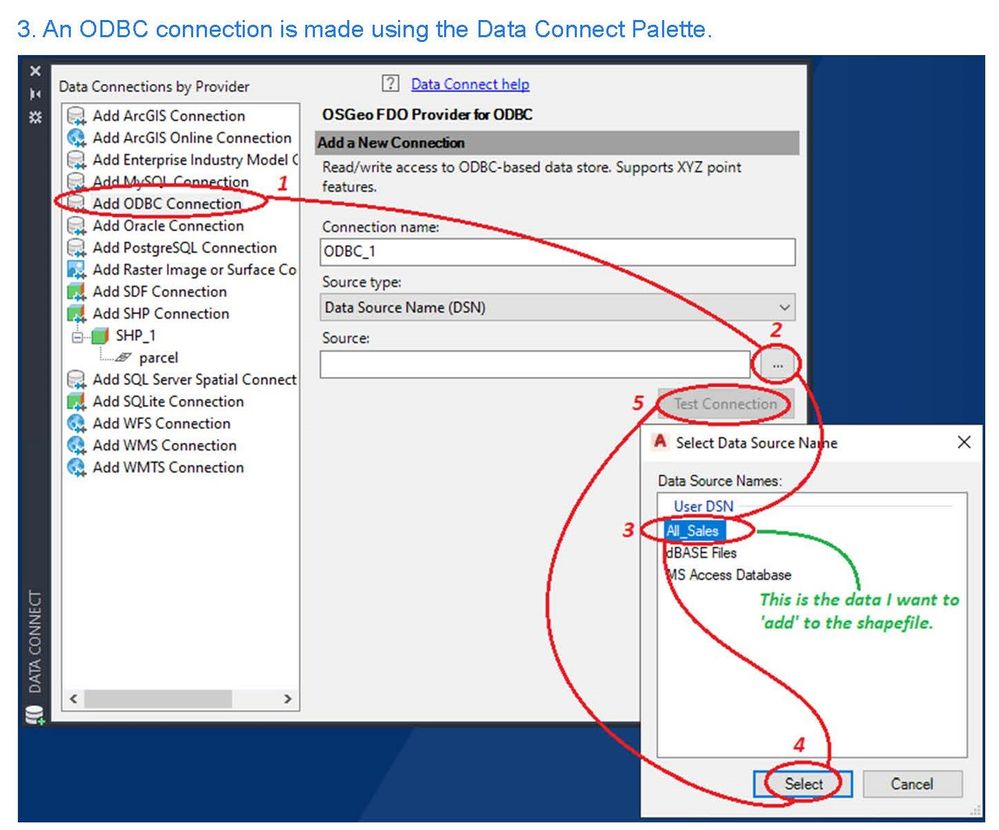The width and height of the screenshot is (999, 830).
Task: Close the Data Connect palette
Action: 36,71
